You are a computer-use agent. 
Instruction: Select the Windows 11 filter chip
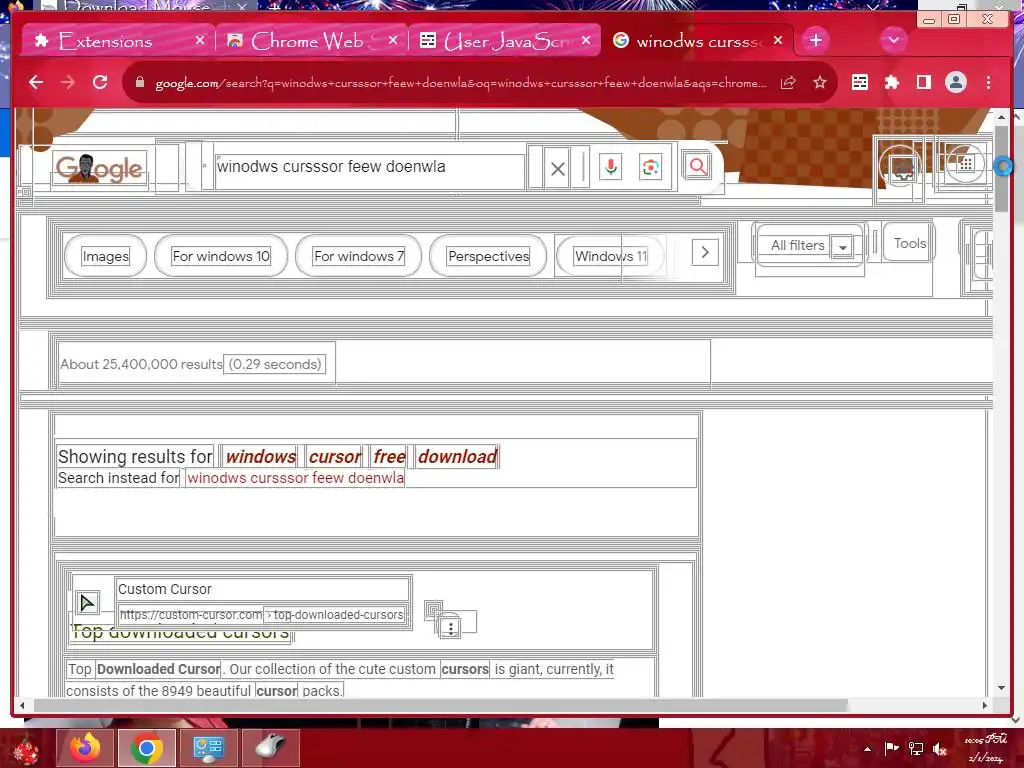point(611,256)
